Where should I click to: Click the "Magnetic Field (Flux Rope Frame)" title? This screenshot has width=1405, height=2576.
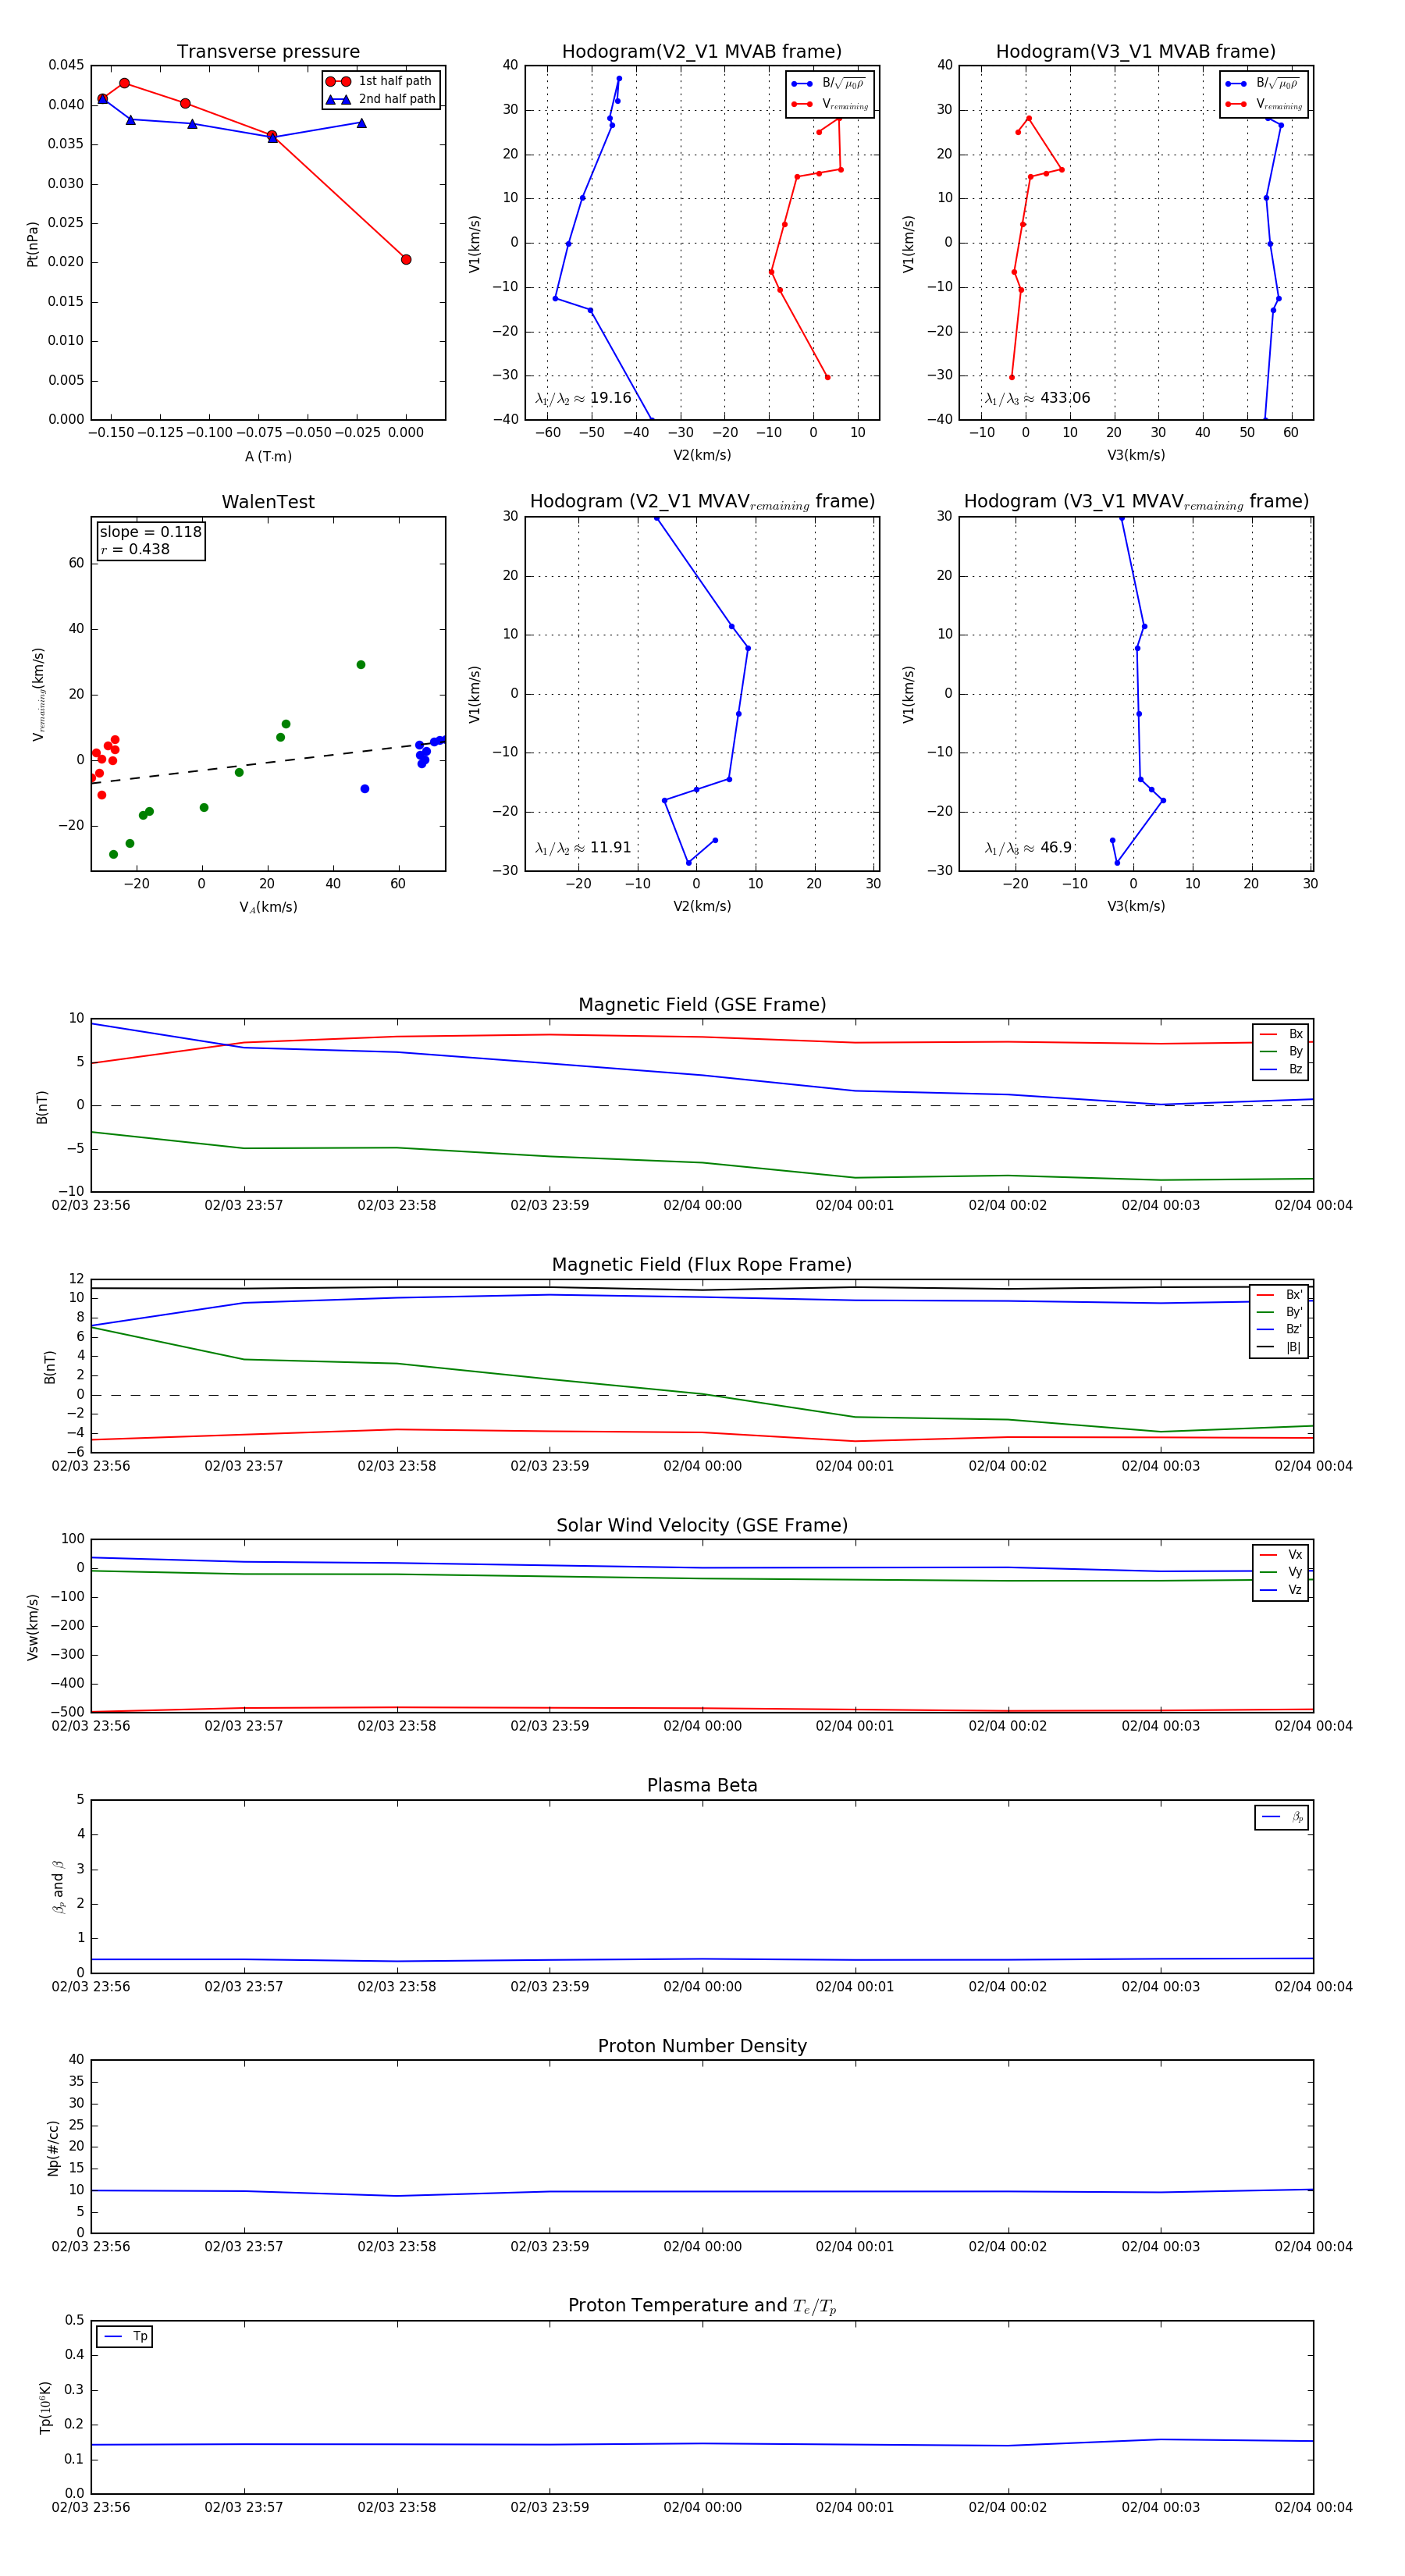click(702, 1265)
